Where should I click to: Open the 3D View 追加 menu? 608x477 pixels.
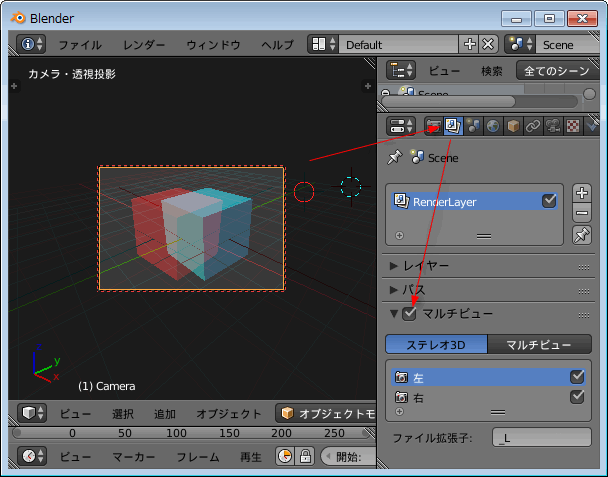click(165, 414)
